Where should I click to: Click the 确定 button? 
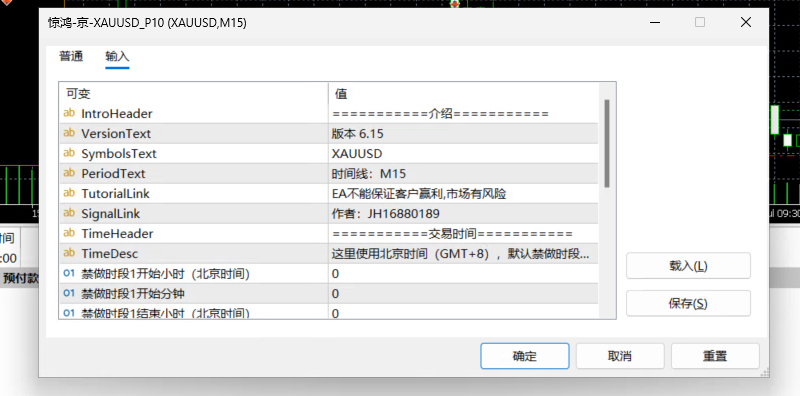524,356
